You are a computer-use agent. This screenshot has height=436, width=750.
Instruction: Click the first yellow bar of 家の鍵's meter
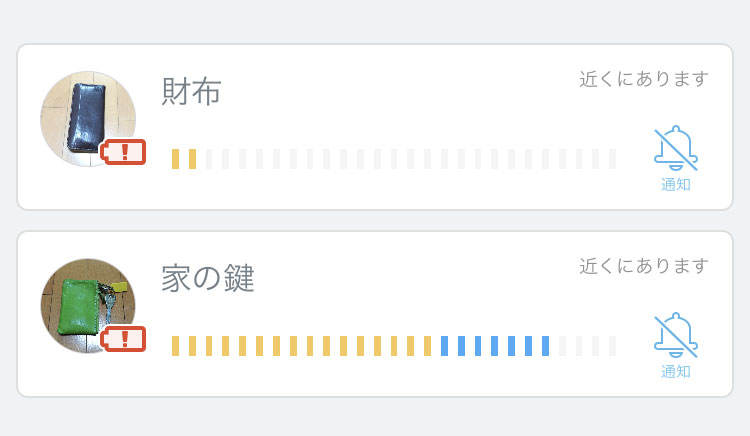point(176,346)
